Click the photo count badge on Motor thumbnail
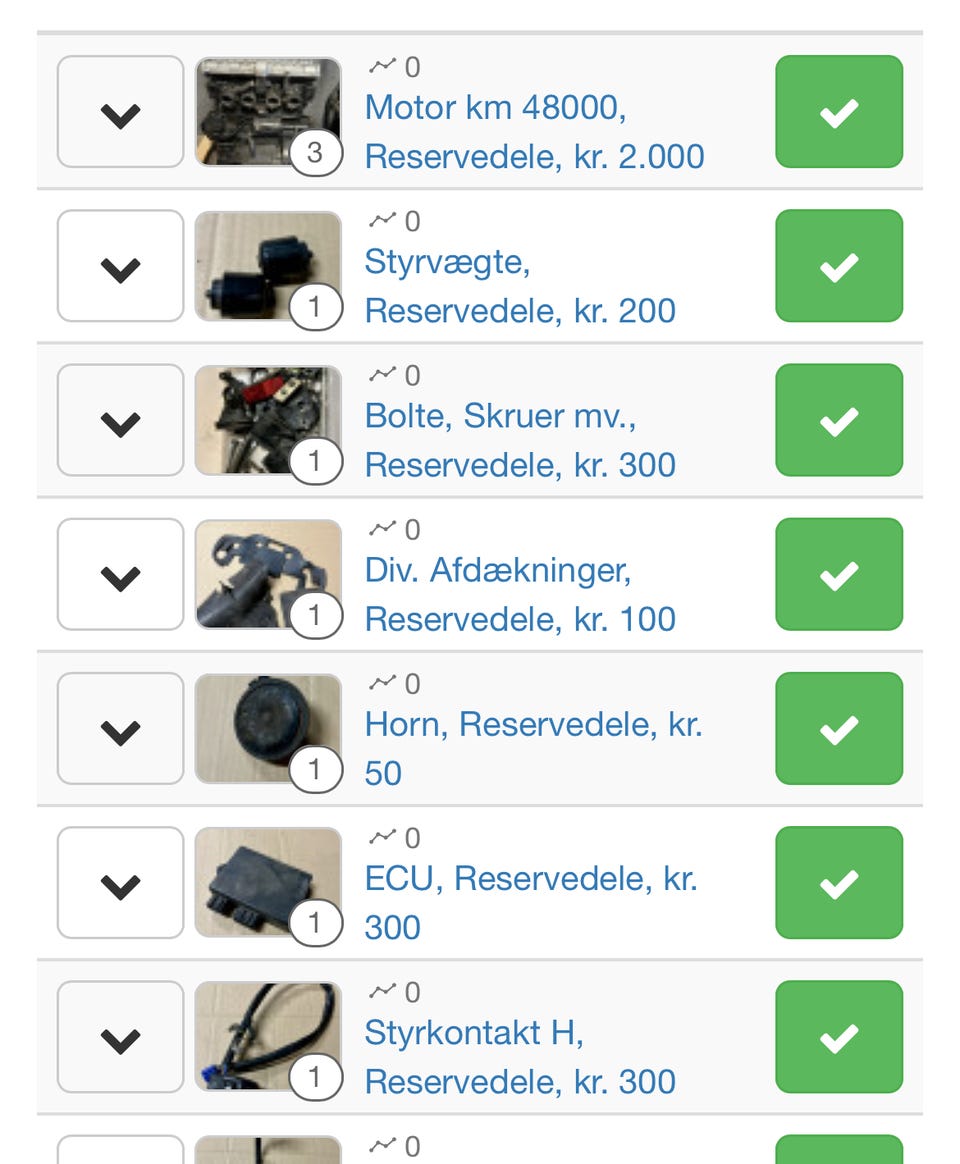Image resolution: width=960 pixels, height=1164 pixels. pyautogui.click(x=315, y=154)
